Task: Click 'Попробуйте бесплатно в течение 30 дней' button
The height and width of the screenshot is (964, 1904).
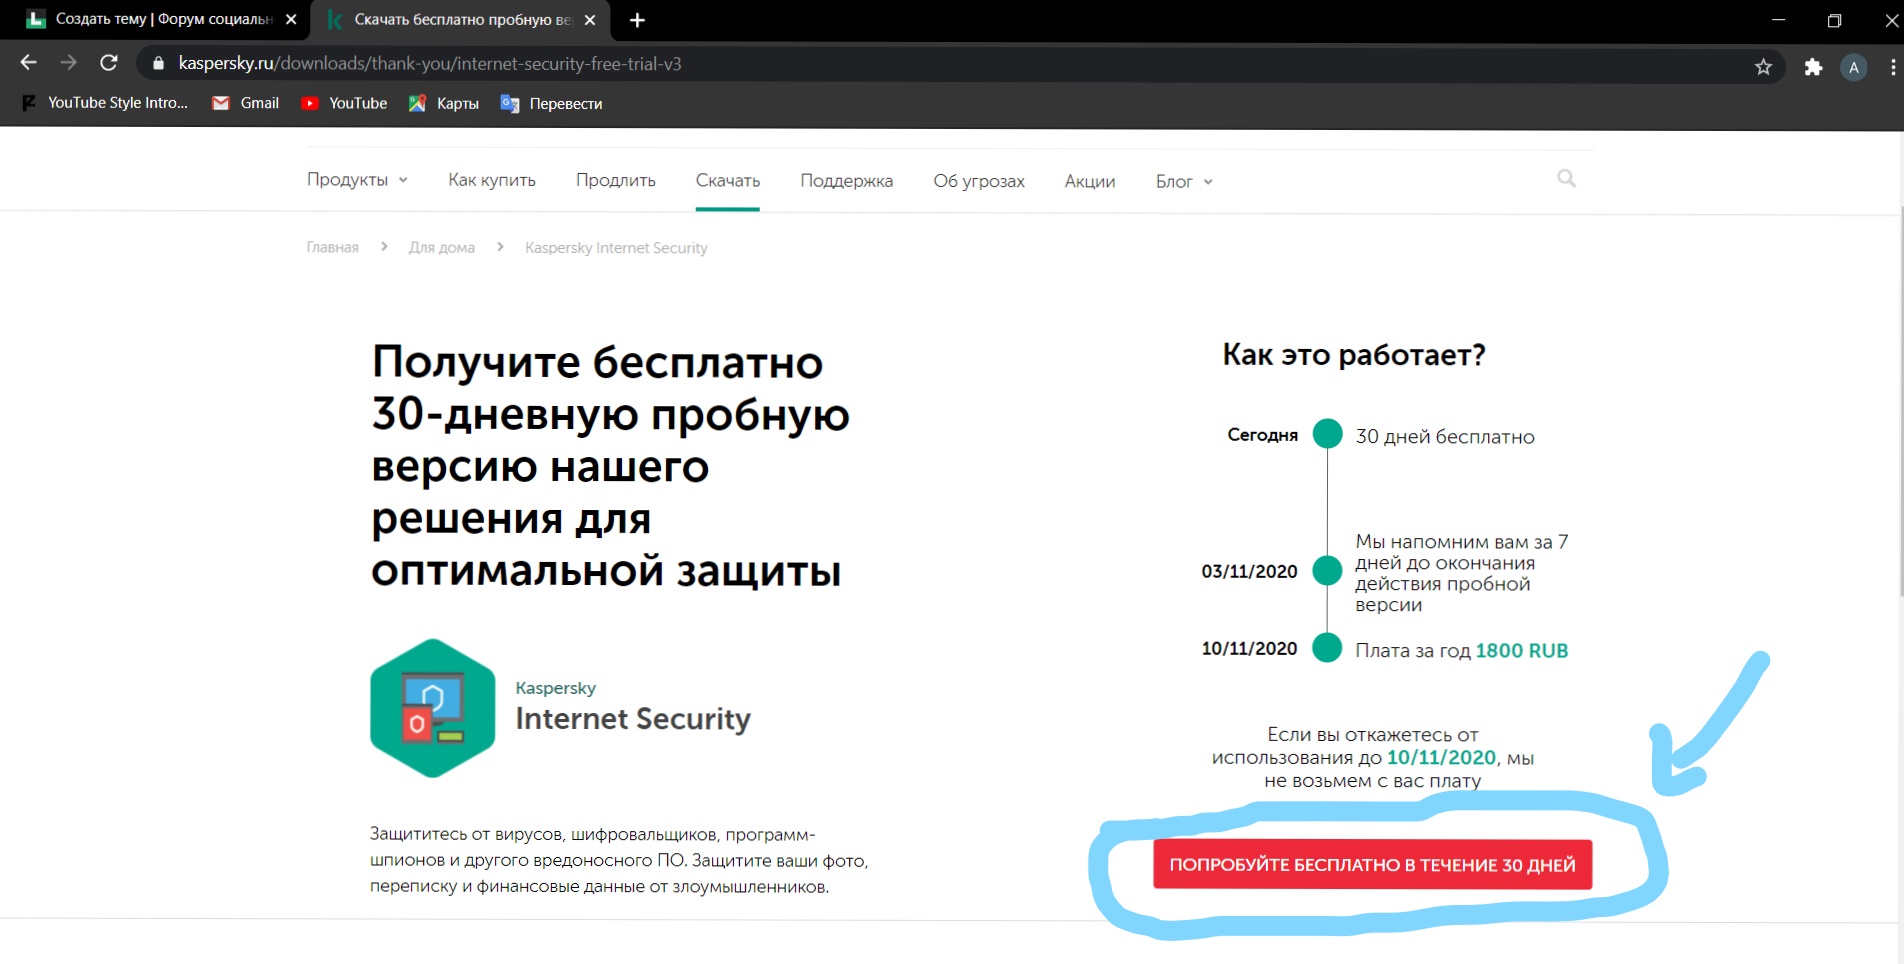Action: coord(1372,864)
